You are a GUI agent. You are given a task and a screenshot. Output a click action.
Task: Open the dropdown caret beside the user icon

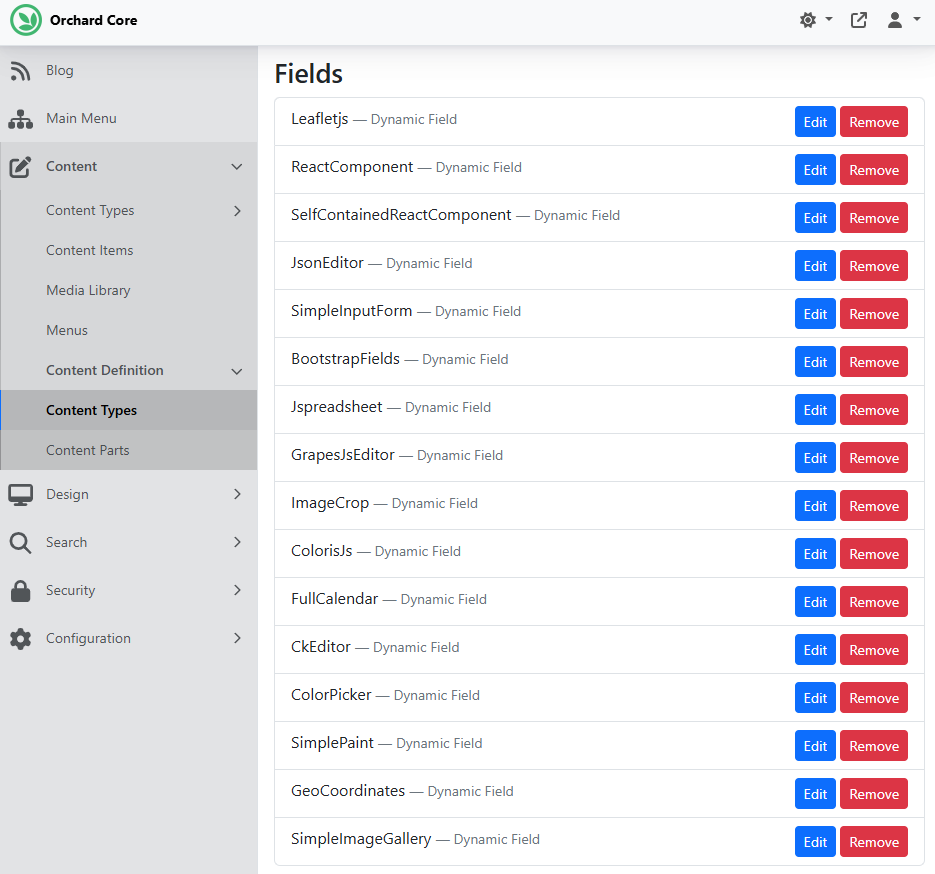tap(917, 20)
